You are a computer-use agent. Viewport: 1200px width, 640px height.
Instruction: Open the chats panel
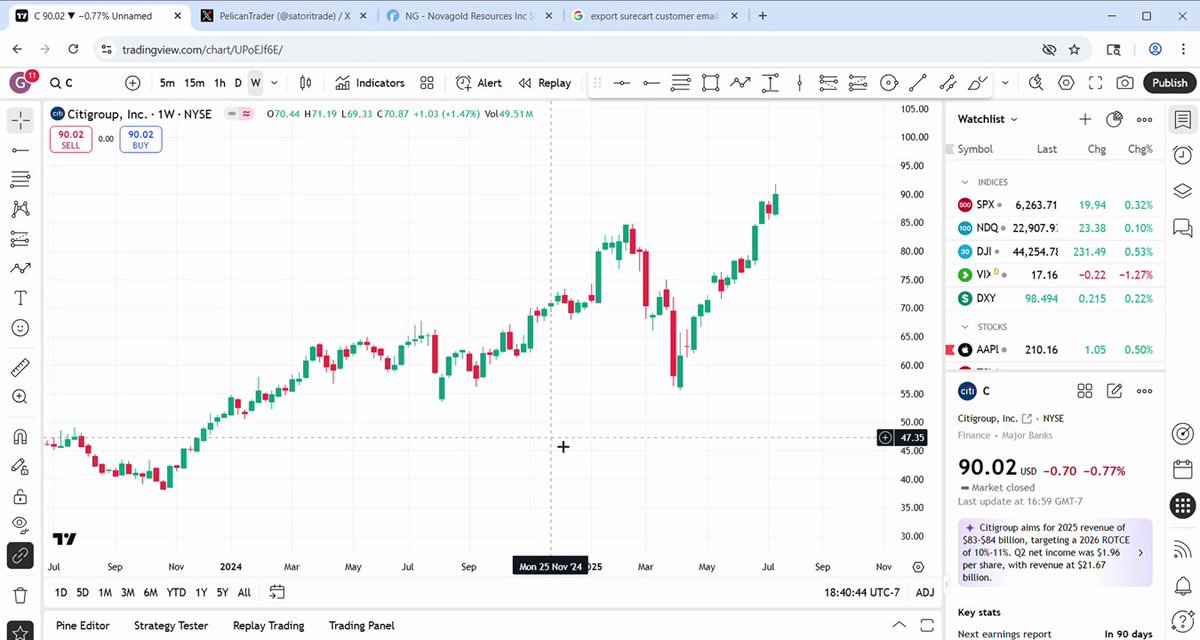point(1182,227)
